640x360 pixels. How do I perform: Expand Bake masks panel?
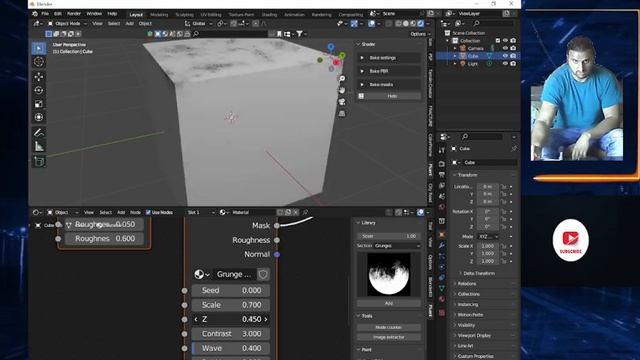pos(389,84)
